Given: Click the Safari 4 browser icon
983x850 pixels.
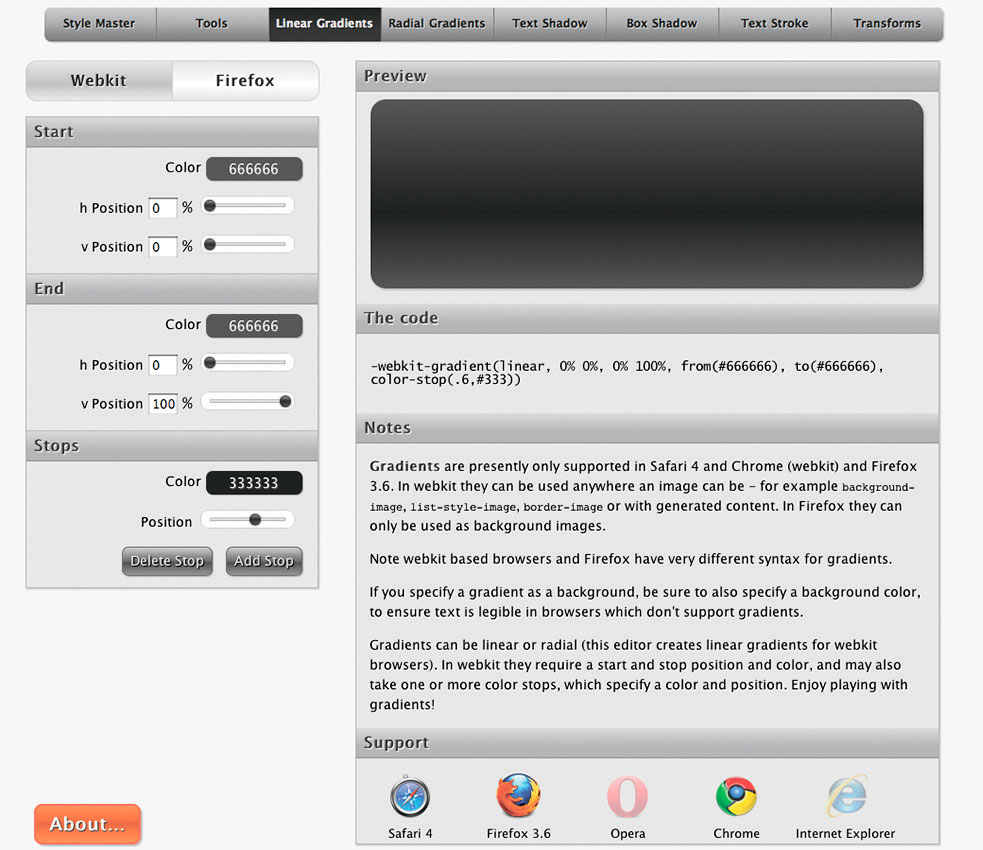Looking at the screenshot, I should point(410,796).
